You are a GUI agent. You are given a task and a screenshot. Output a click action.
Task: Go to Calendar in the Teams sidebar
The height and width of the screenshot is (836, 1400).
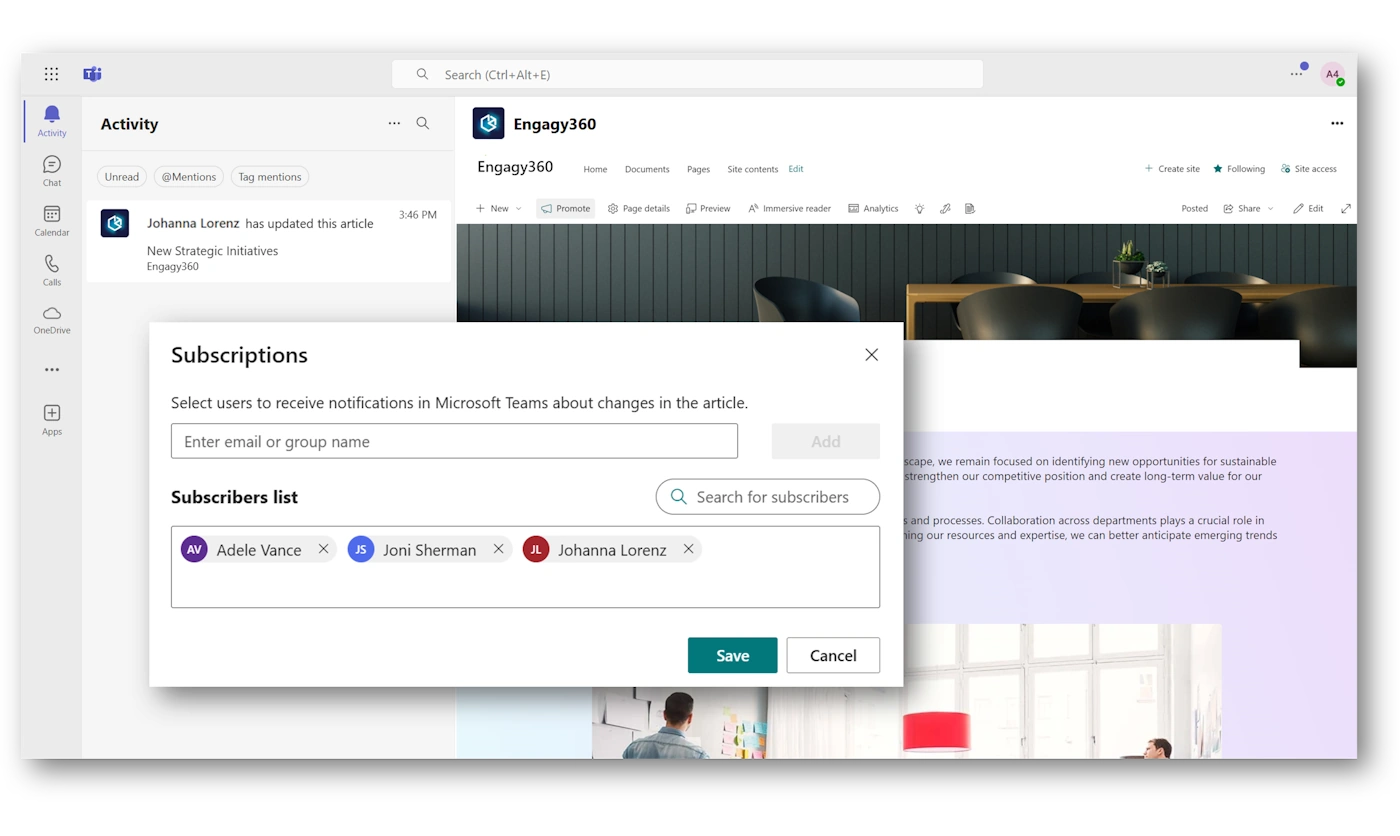52,220
